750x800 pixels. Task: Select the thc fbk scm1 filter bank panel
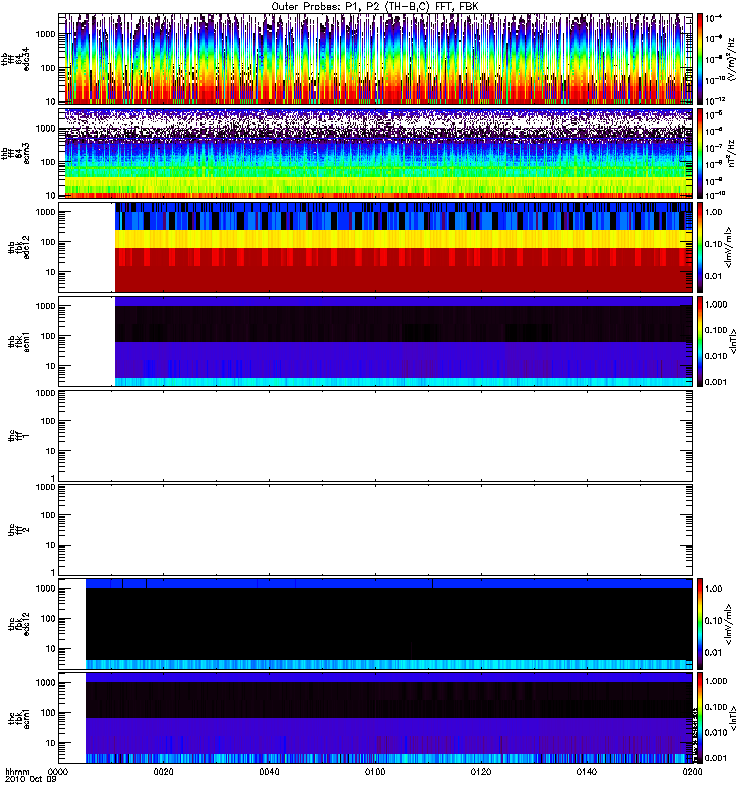[x=376, y=718]
